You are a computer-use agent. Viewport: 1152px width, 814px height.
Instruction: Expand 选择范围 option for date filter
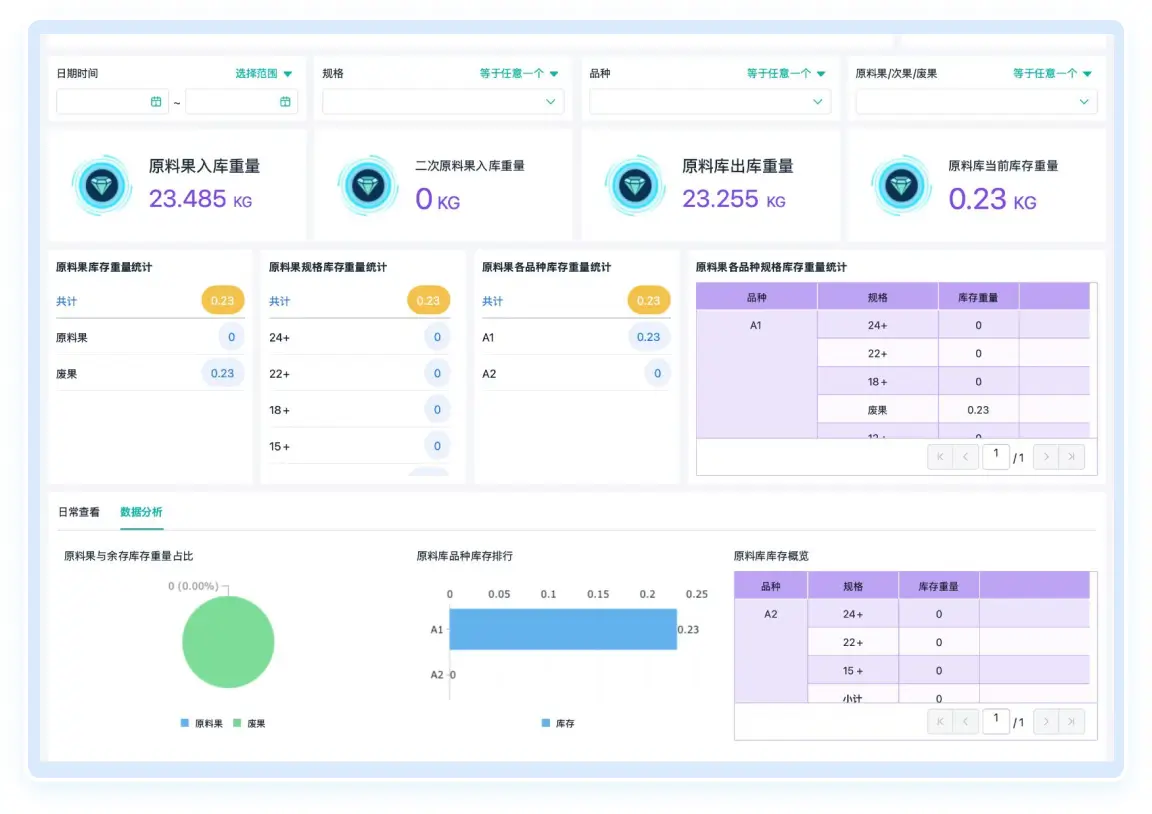(264, 73)
